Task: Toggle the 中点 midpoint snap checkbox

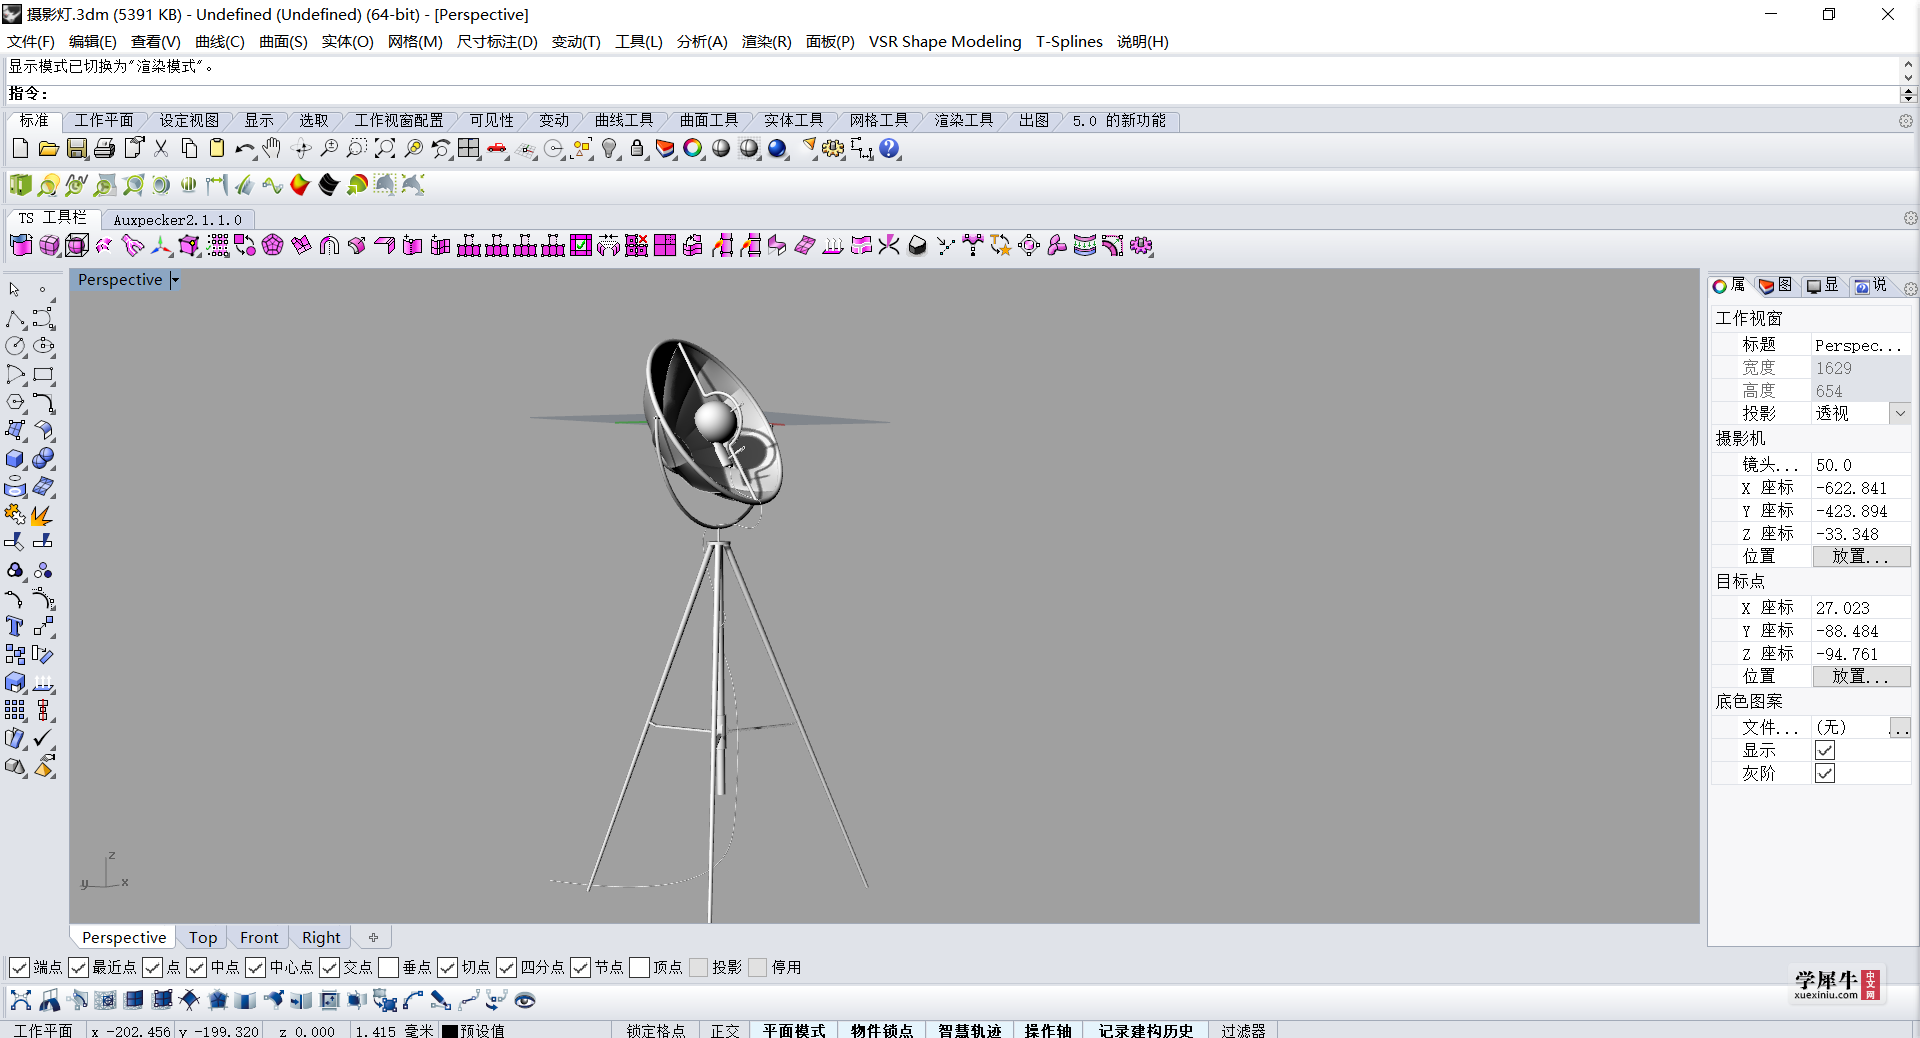Action: click(x=197, y=967)
